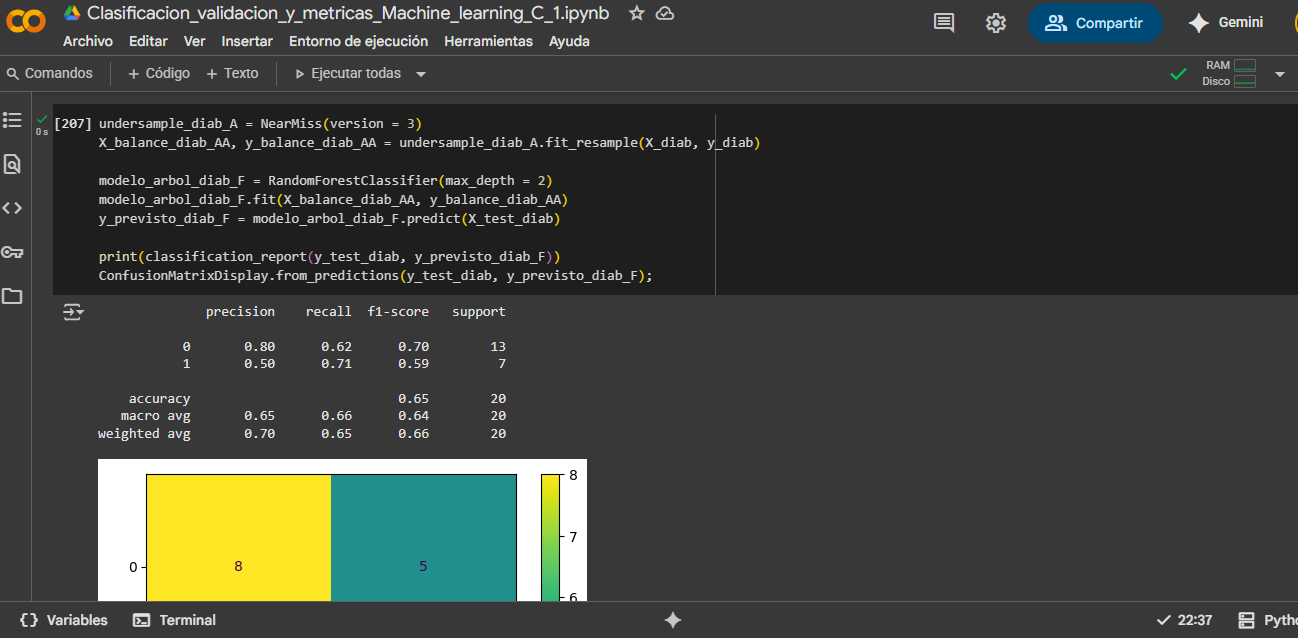Open the Gemini assistant button
Image resolution: width=1298 pixels, height=638 pixels.
1225,23
